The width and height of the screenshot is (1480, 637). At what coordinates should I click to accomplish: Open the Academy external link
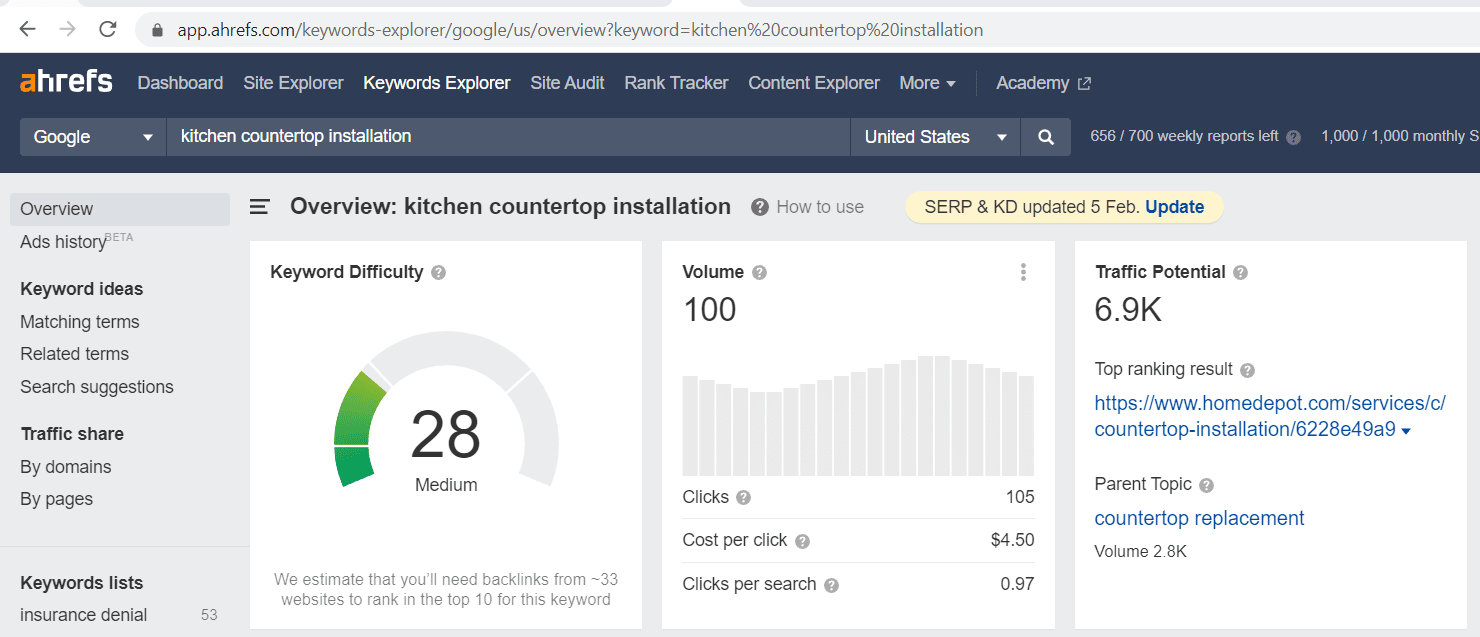[1043, 83]
